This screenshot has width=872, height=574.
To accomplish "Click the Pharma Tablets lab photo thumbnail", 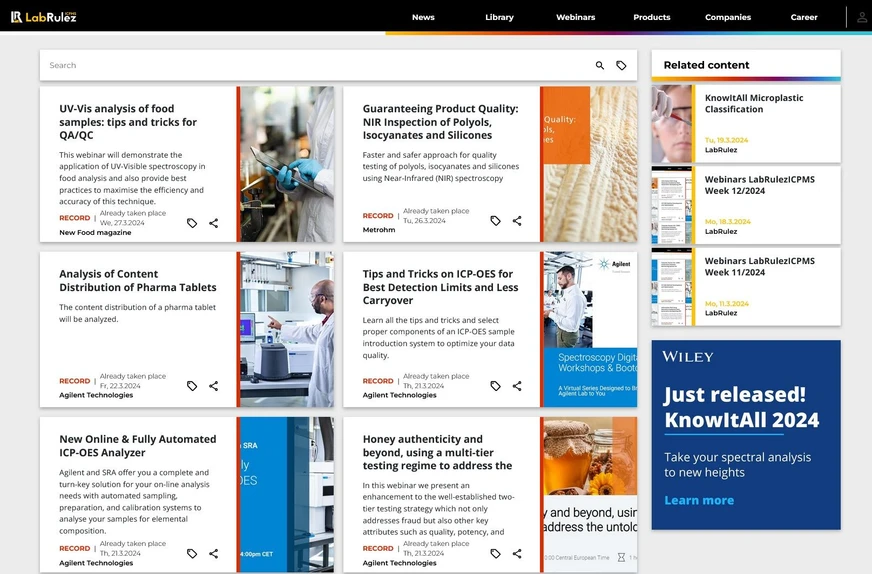I will tap(287, 329).
